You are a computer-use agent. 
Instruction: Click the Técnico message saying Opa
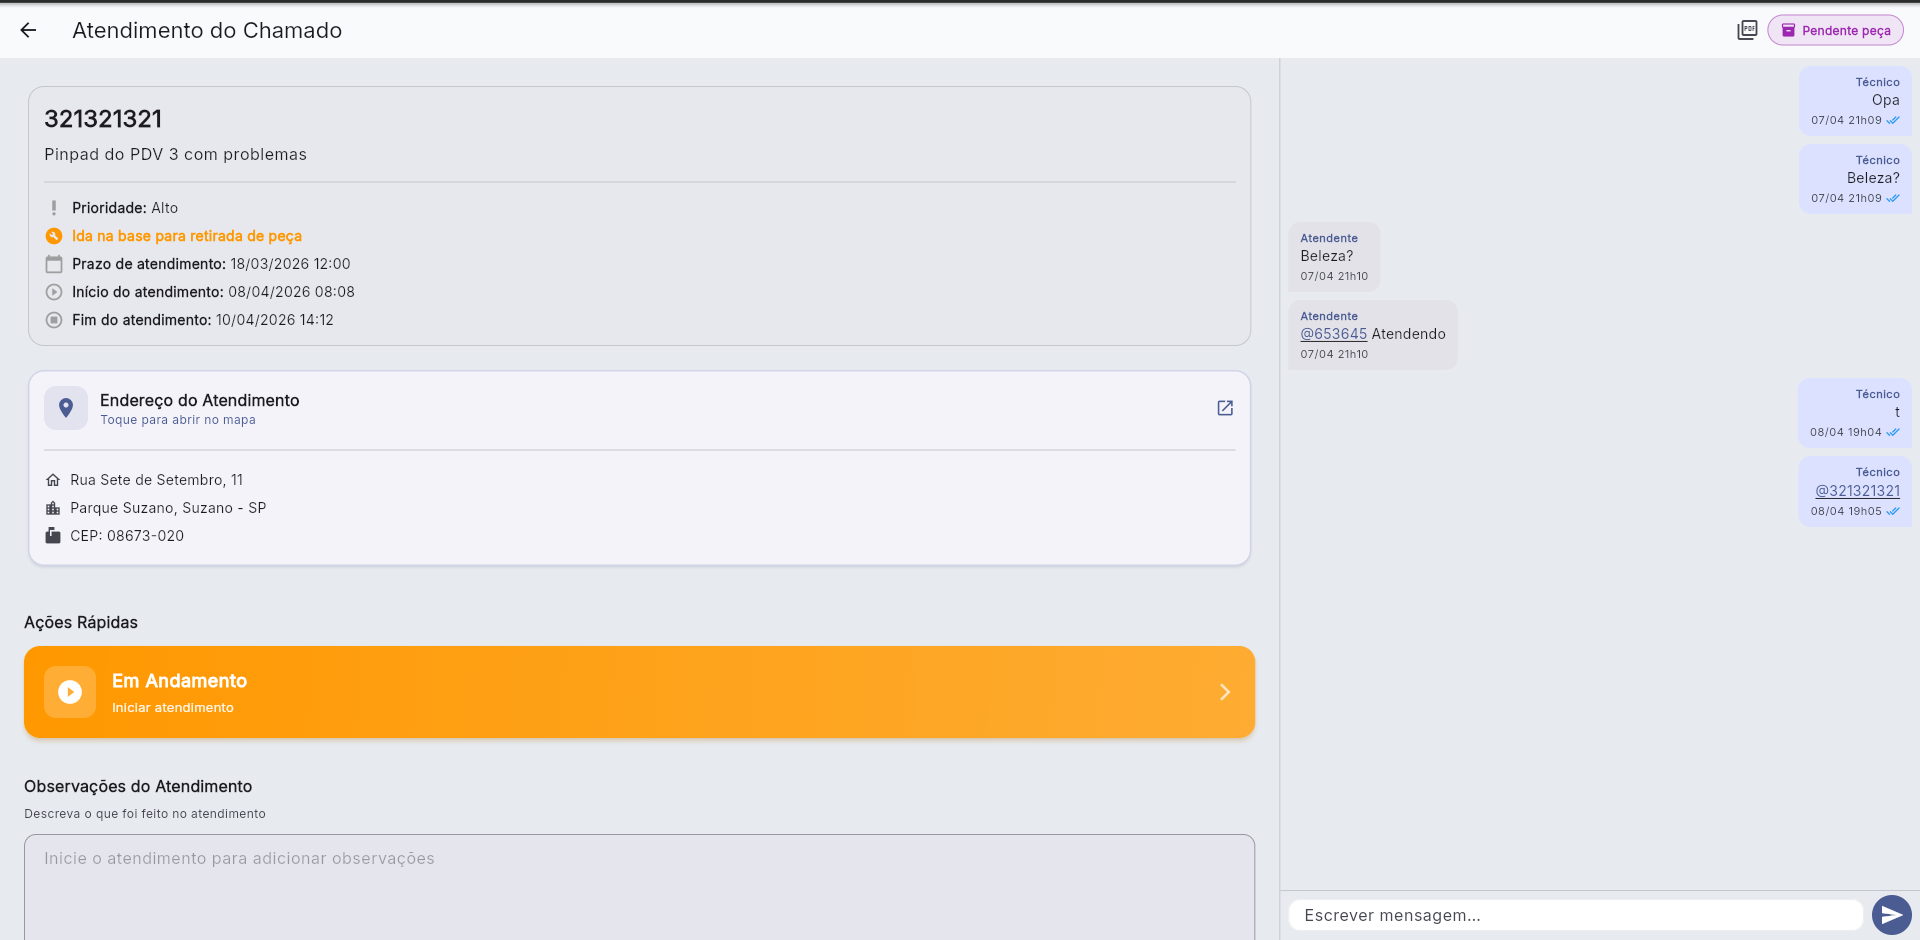pos(1855,100)
